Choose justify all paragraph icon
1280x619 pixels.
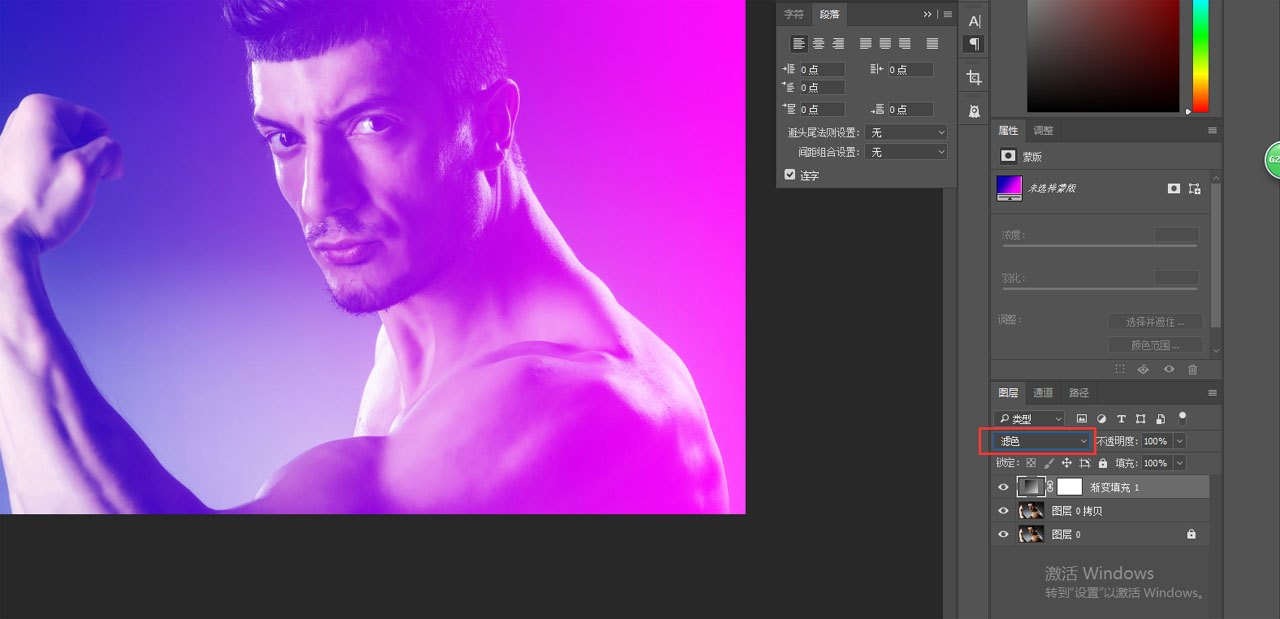point(932,43)
